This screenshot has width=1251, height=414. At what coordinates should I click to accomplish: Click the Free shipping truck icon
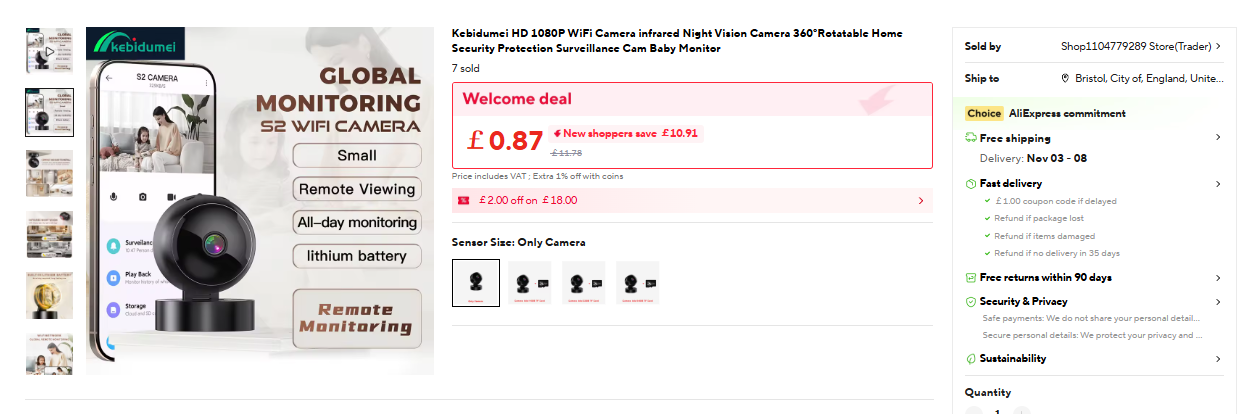pyautogui.click(x=971, y=138)
